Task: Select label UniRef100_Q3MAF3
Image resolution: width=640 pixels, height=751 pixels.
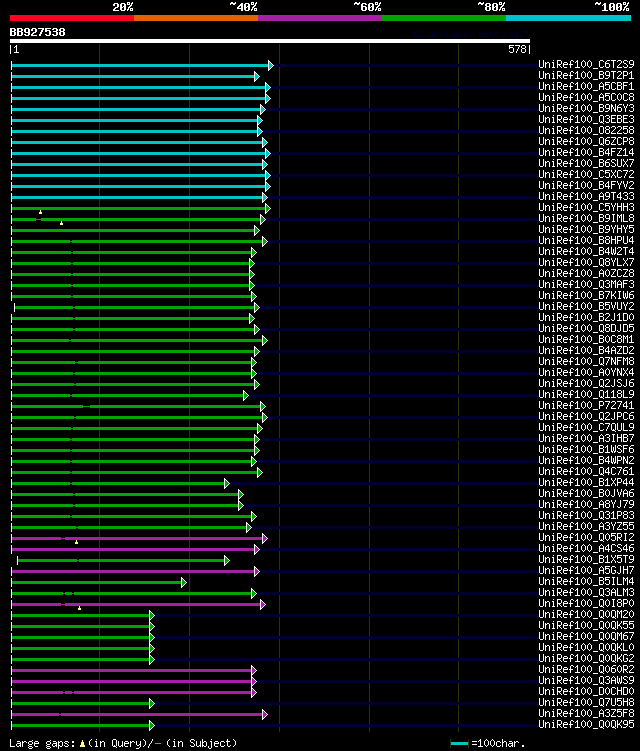Action: pyautogui.click(x=586, y=284)
